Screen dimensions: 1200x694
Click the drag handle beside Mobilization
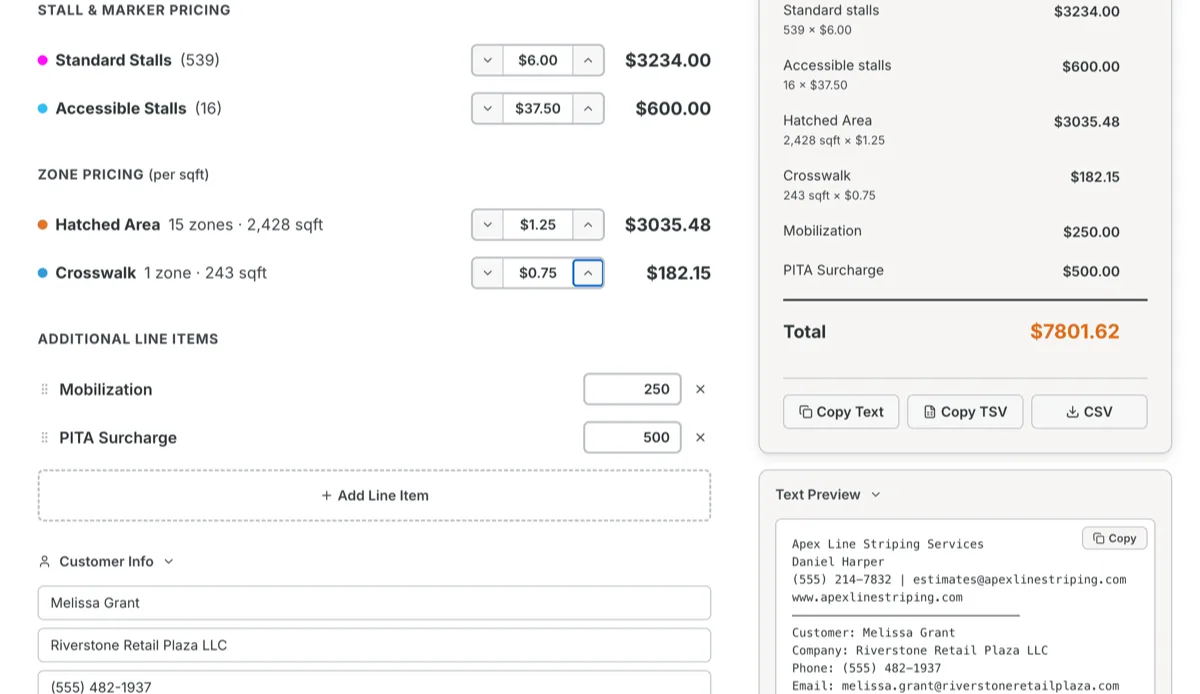[45, 389]
